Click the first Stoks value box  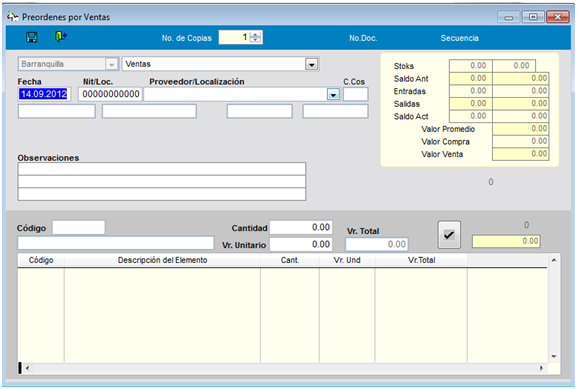[471, 66]
